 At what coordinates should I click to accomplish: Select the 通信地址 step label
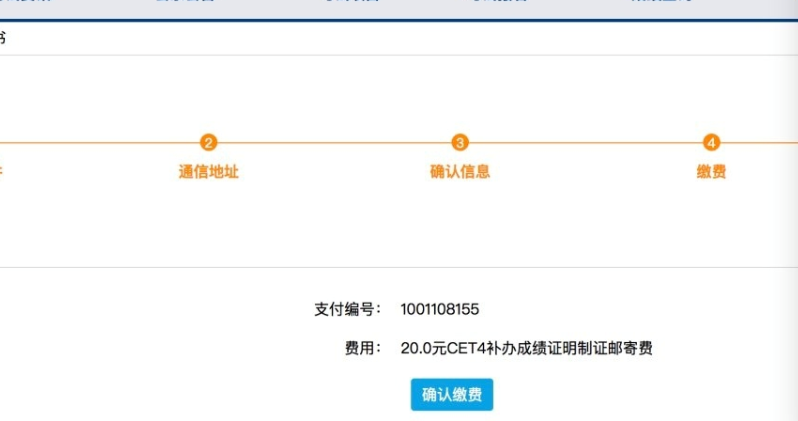[x=208, y=172]
